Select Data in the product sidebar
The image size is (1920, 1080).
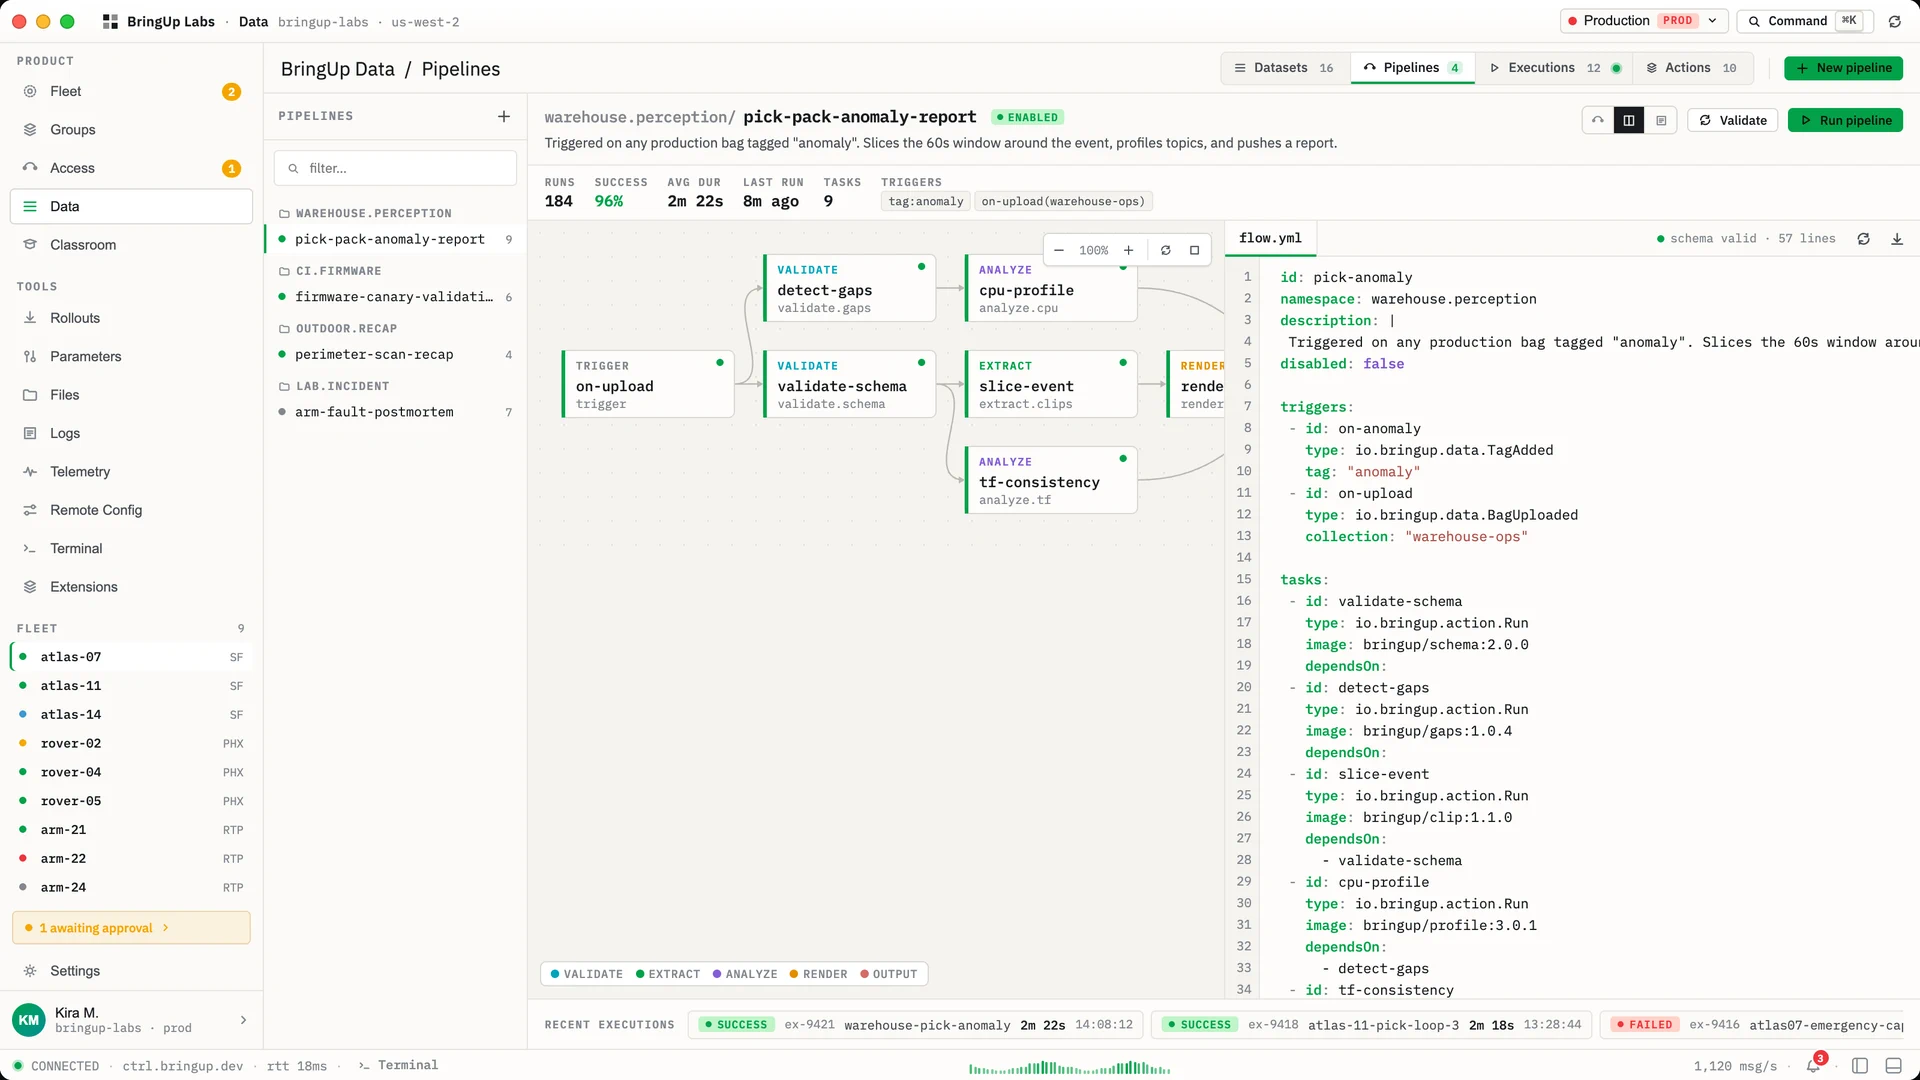coord(131,207)
